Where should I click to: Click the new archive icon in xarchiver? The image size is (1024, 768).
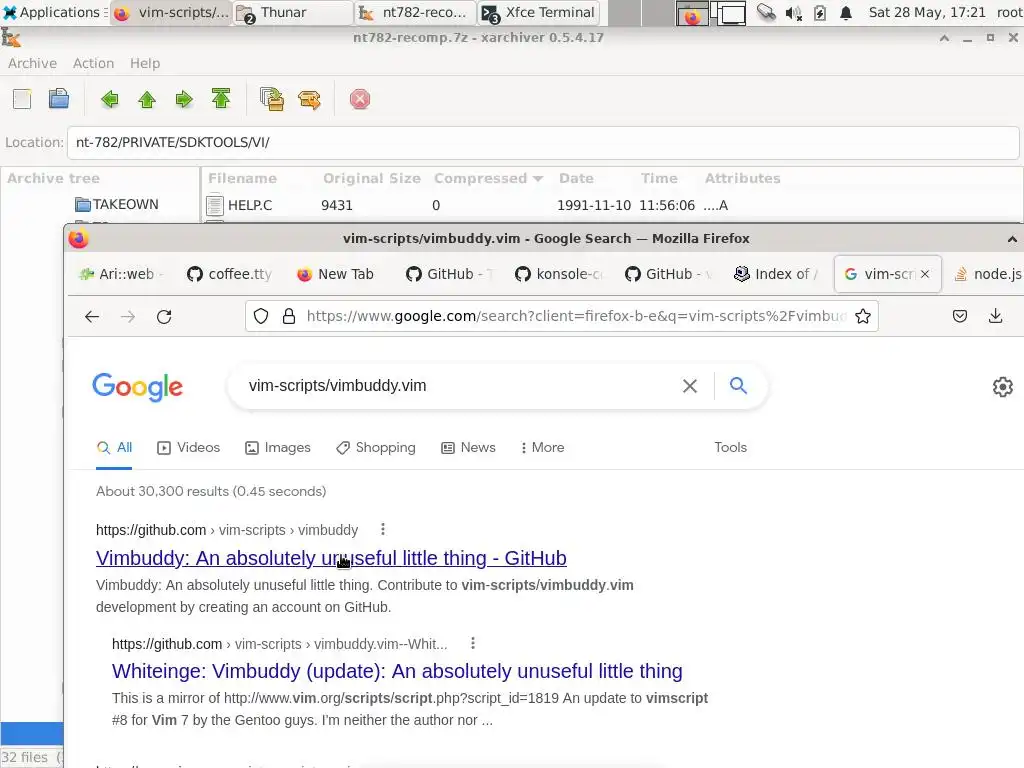click(x=22, y=99)
